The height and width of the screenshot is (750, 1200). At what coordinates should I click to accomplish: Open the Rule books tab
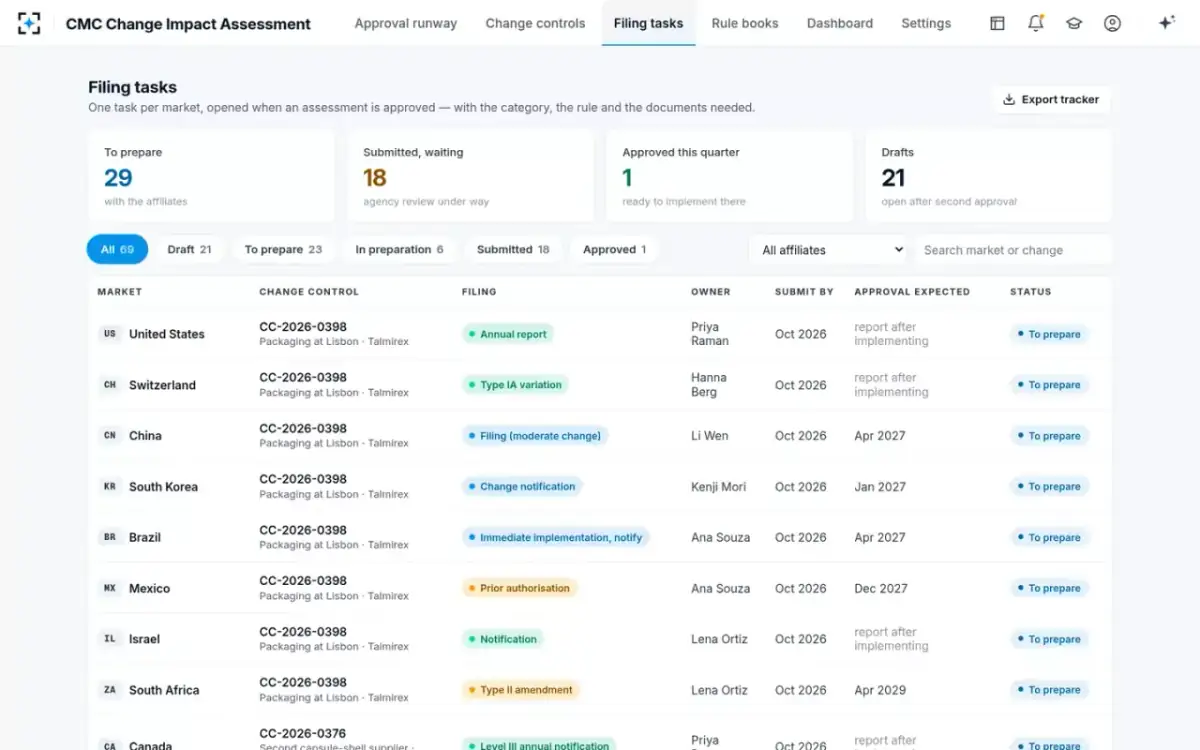745,23
